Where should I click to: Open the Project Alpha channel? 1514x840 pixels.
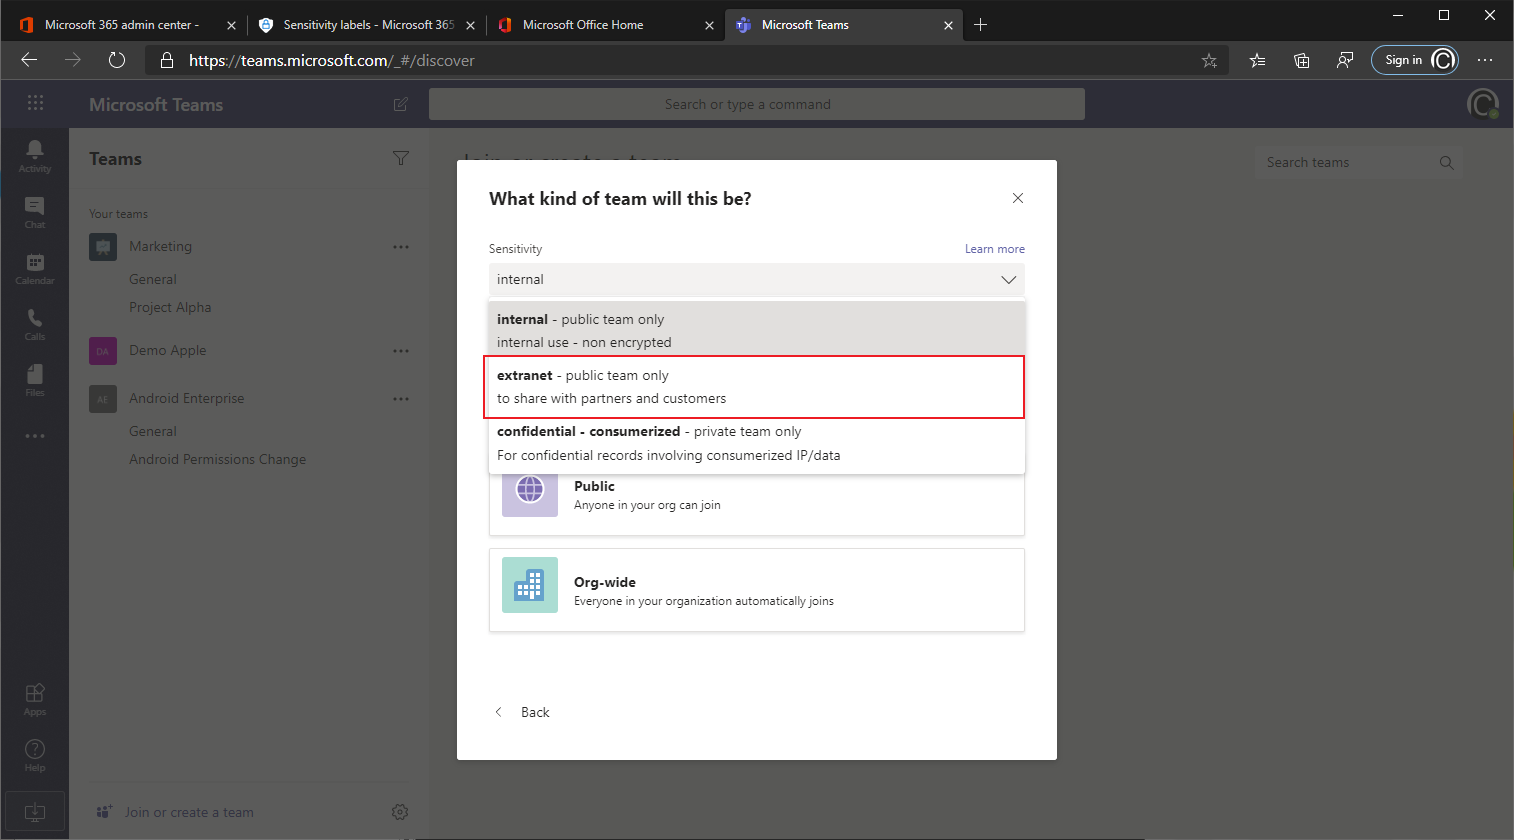pos(170,308)
